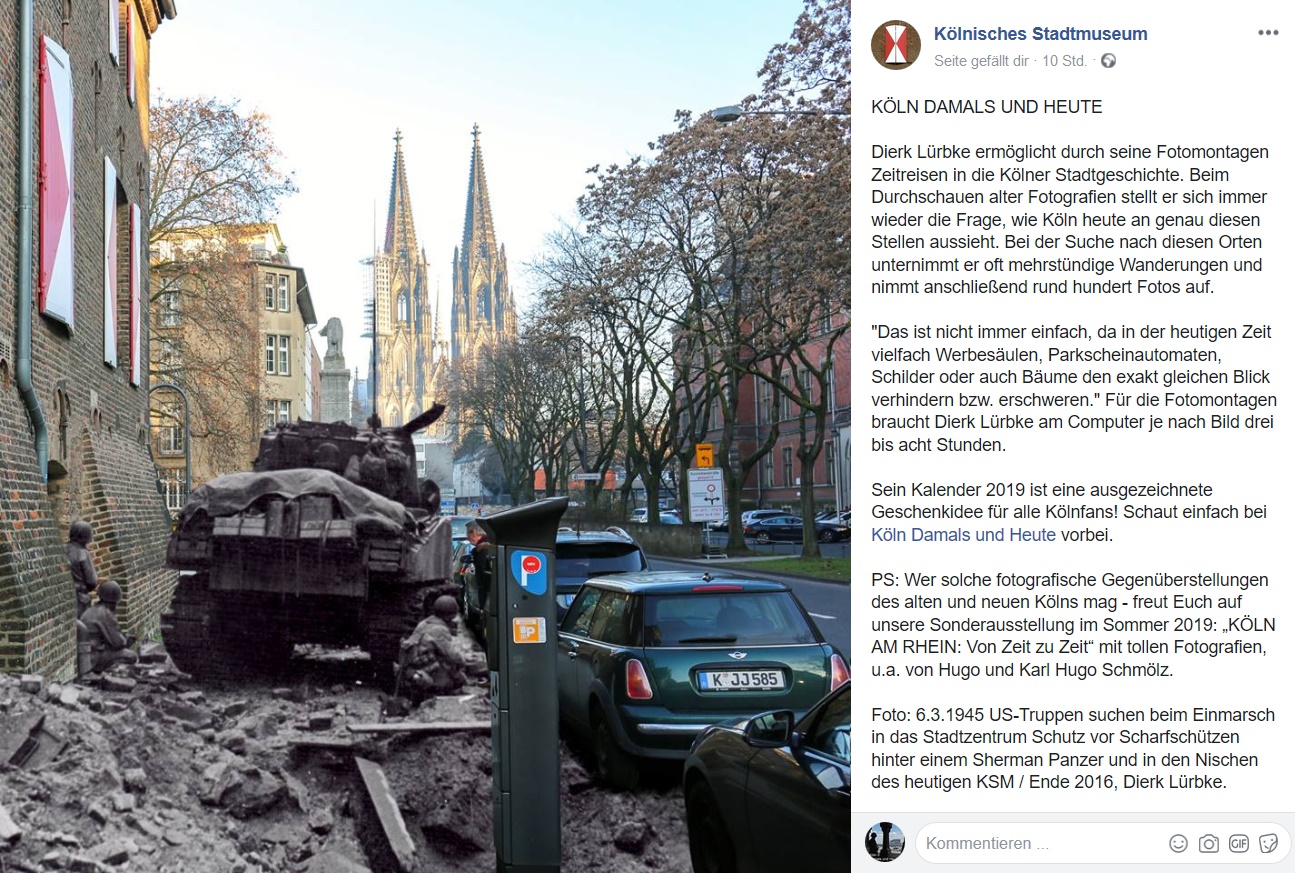Click your own avatar beside the comment box

(885, 842)
